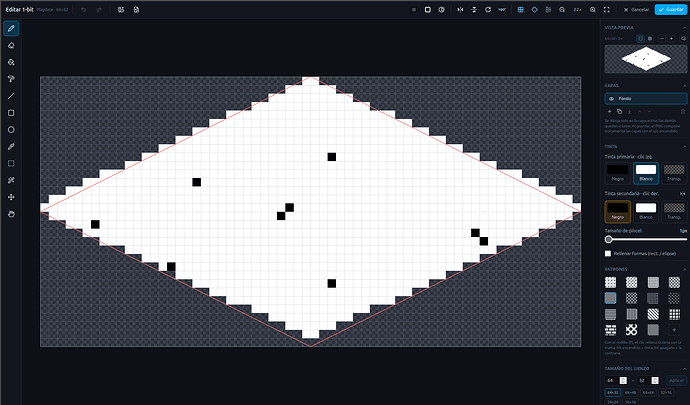Collapse the Patrones section

[684, 269]
